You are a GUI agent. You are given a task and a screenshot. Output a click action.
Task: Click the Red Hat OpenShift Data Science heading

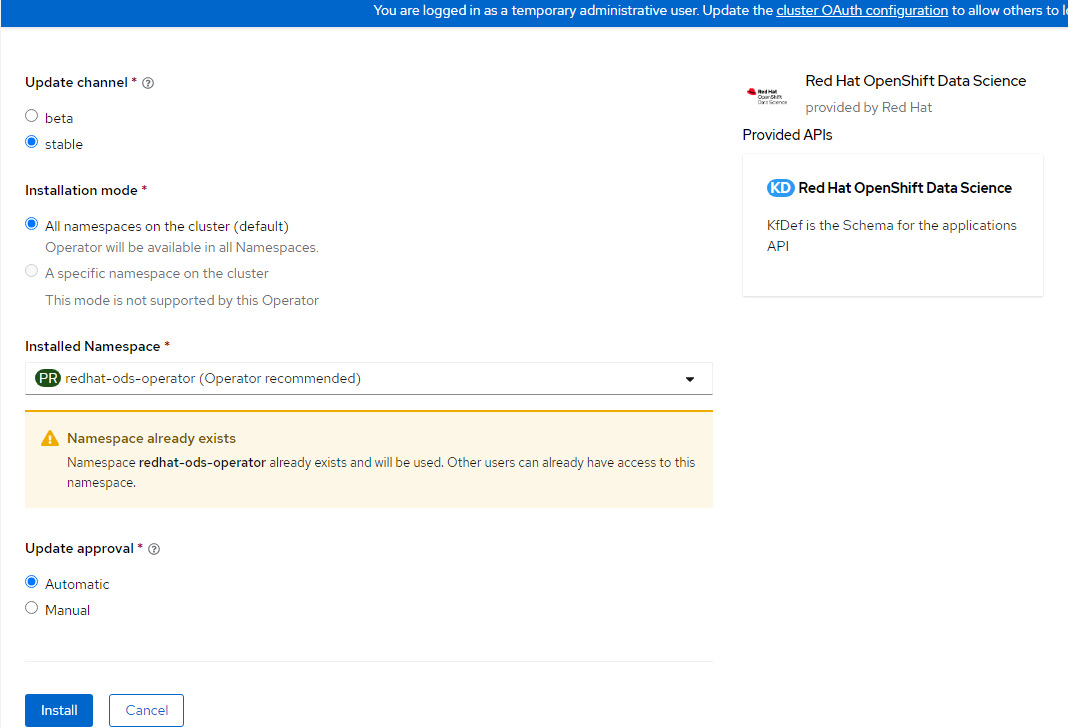coord(915,80)
